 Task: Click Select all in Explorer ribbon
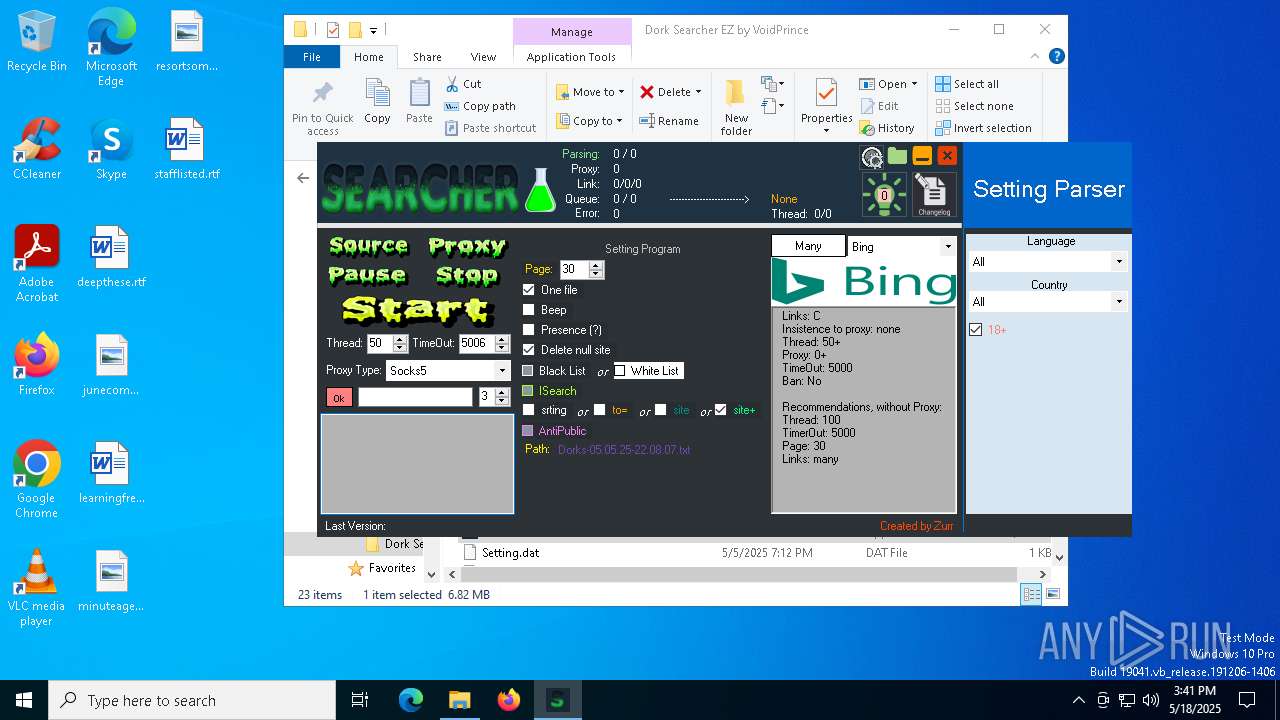967,84
